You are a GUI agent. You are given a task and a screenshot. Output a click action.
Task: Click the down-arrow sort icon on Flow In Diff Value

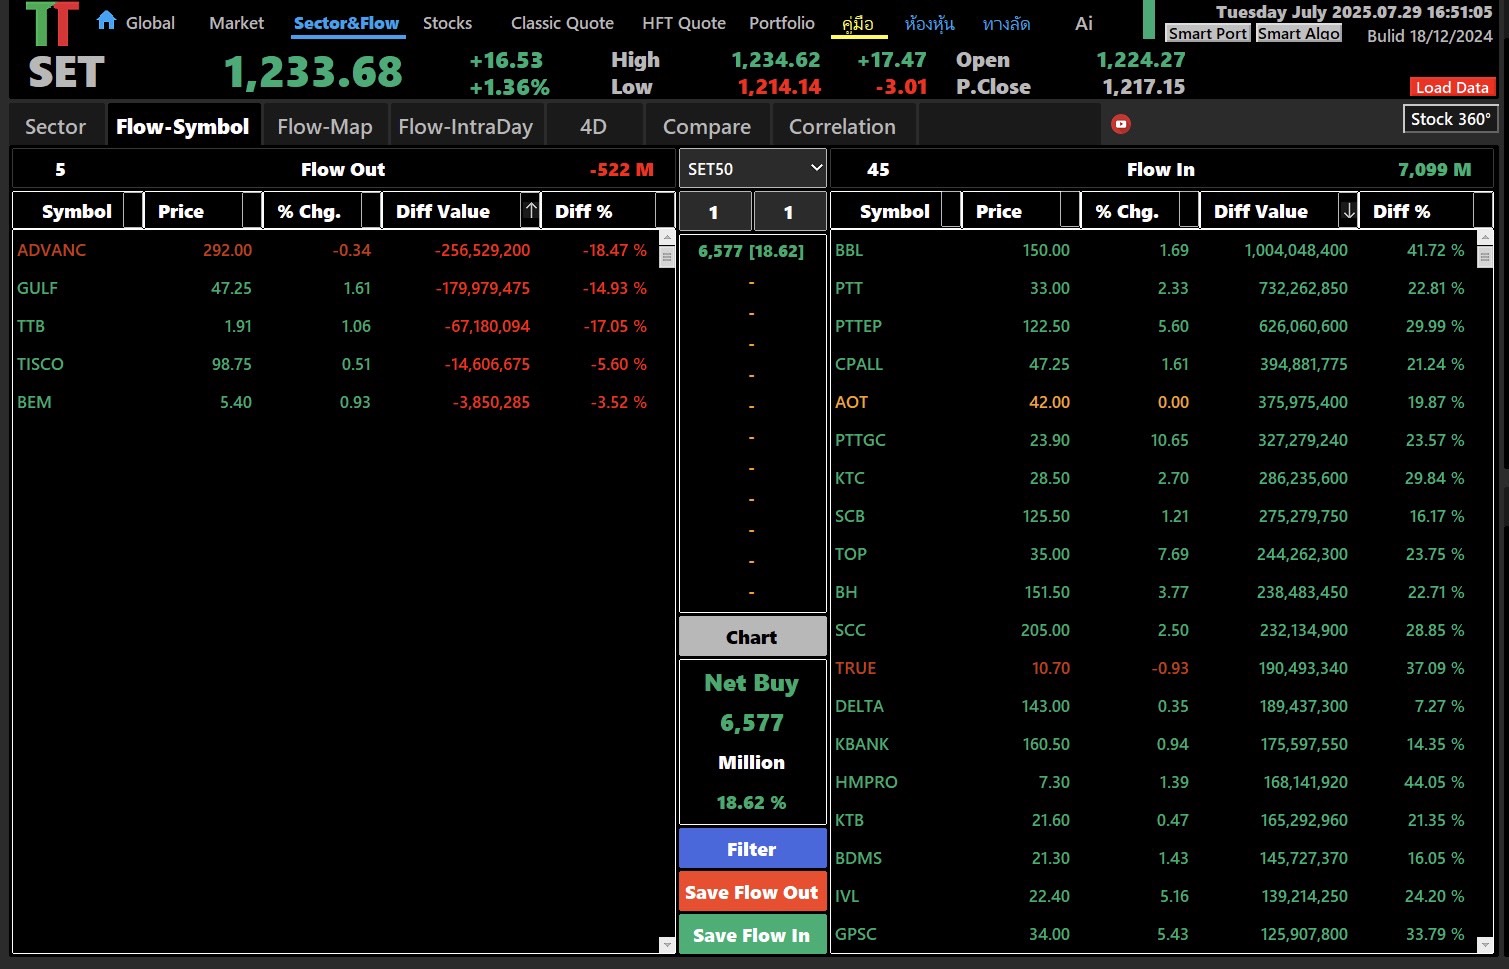1349,211
